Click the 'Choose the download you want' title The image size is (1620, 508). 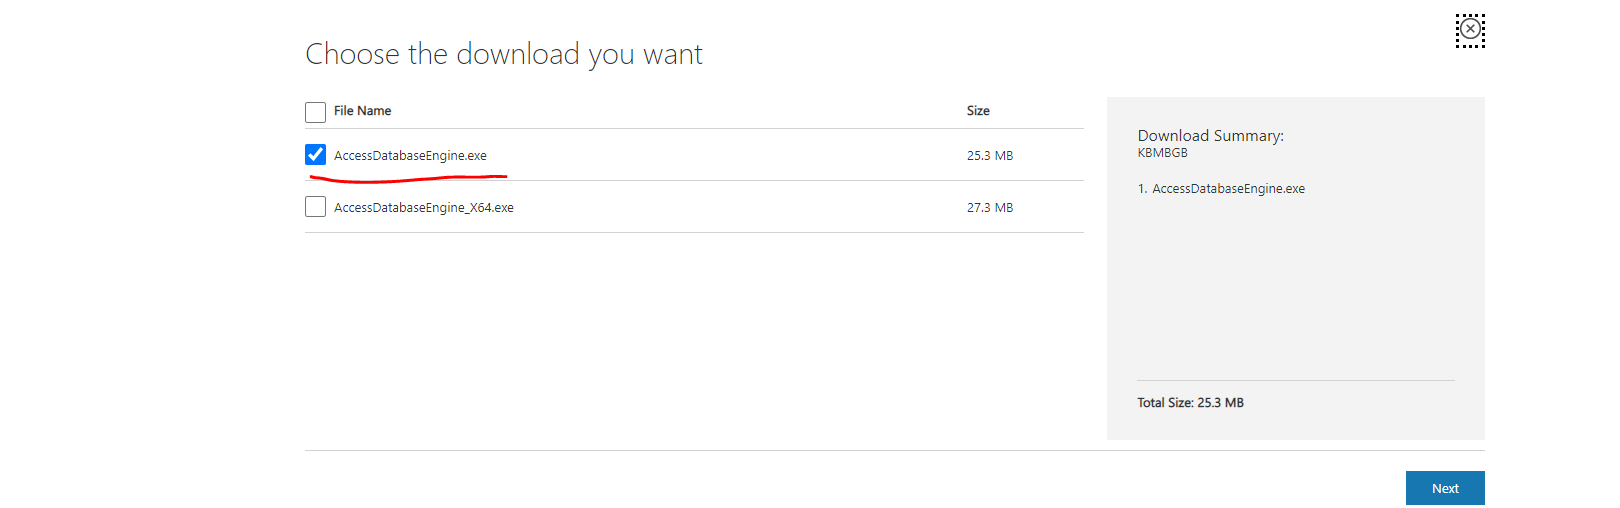point(504,54)
